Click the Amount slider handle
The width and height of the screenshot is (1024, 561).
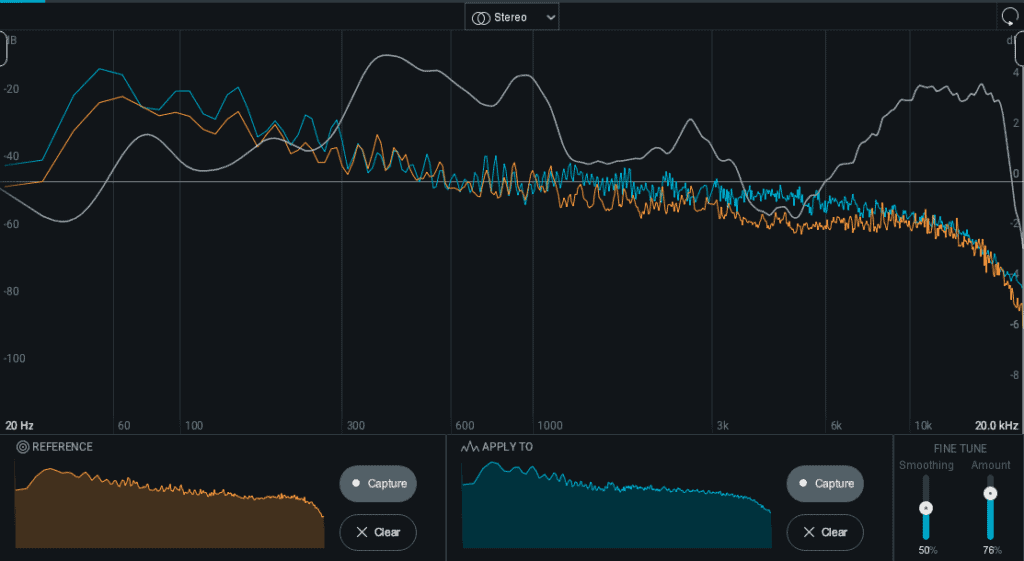coord(990,493)
